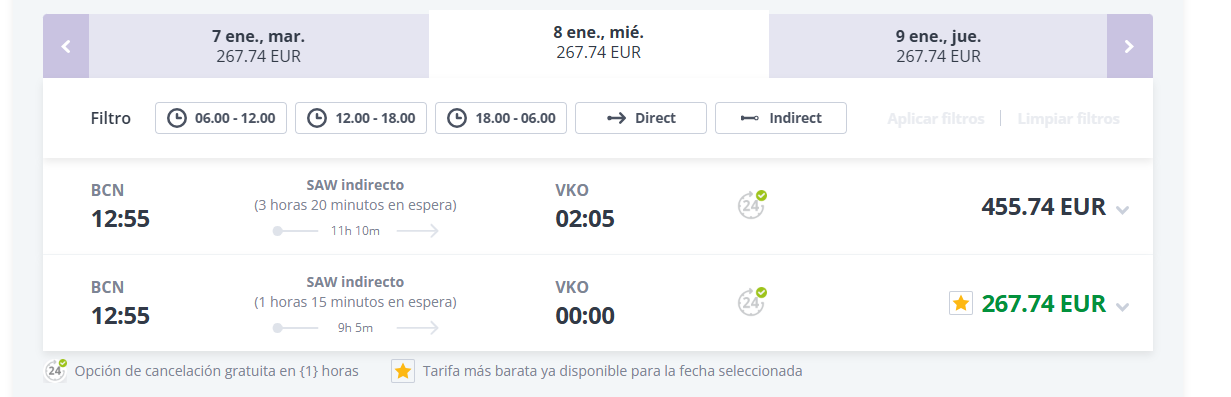1231x397 pixels.
Task: Go to previous dates with left arrow
Action: 66,46
